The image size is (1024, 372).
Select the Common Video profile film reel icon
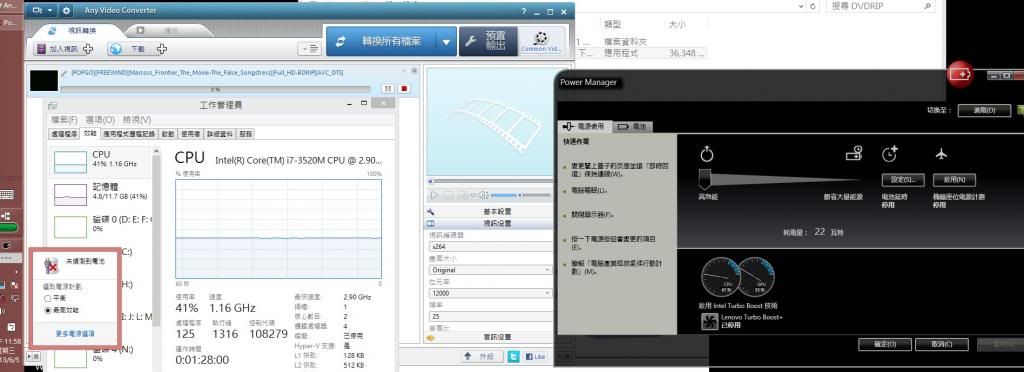click(540, 41)
